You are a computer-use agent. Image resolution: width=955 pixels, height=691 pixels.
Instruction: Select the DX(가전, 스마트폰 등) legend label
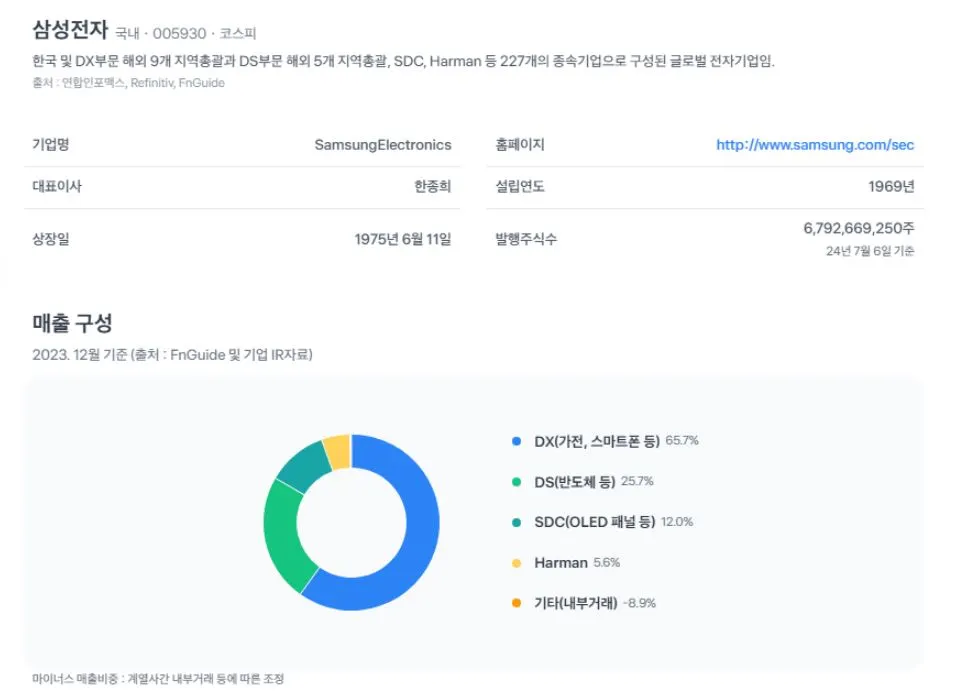[597, 441]
